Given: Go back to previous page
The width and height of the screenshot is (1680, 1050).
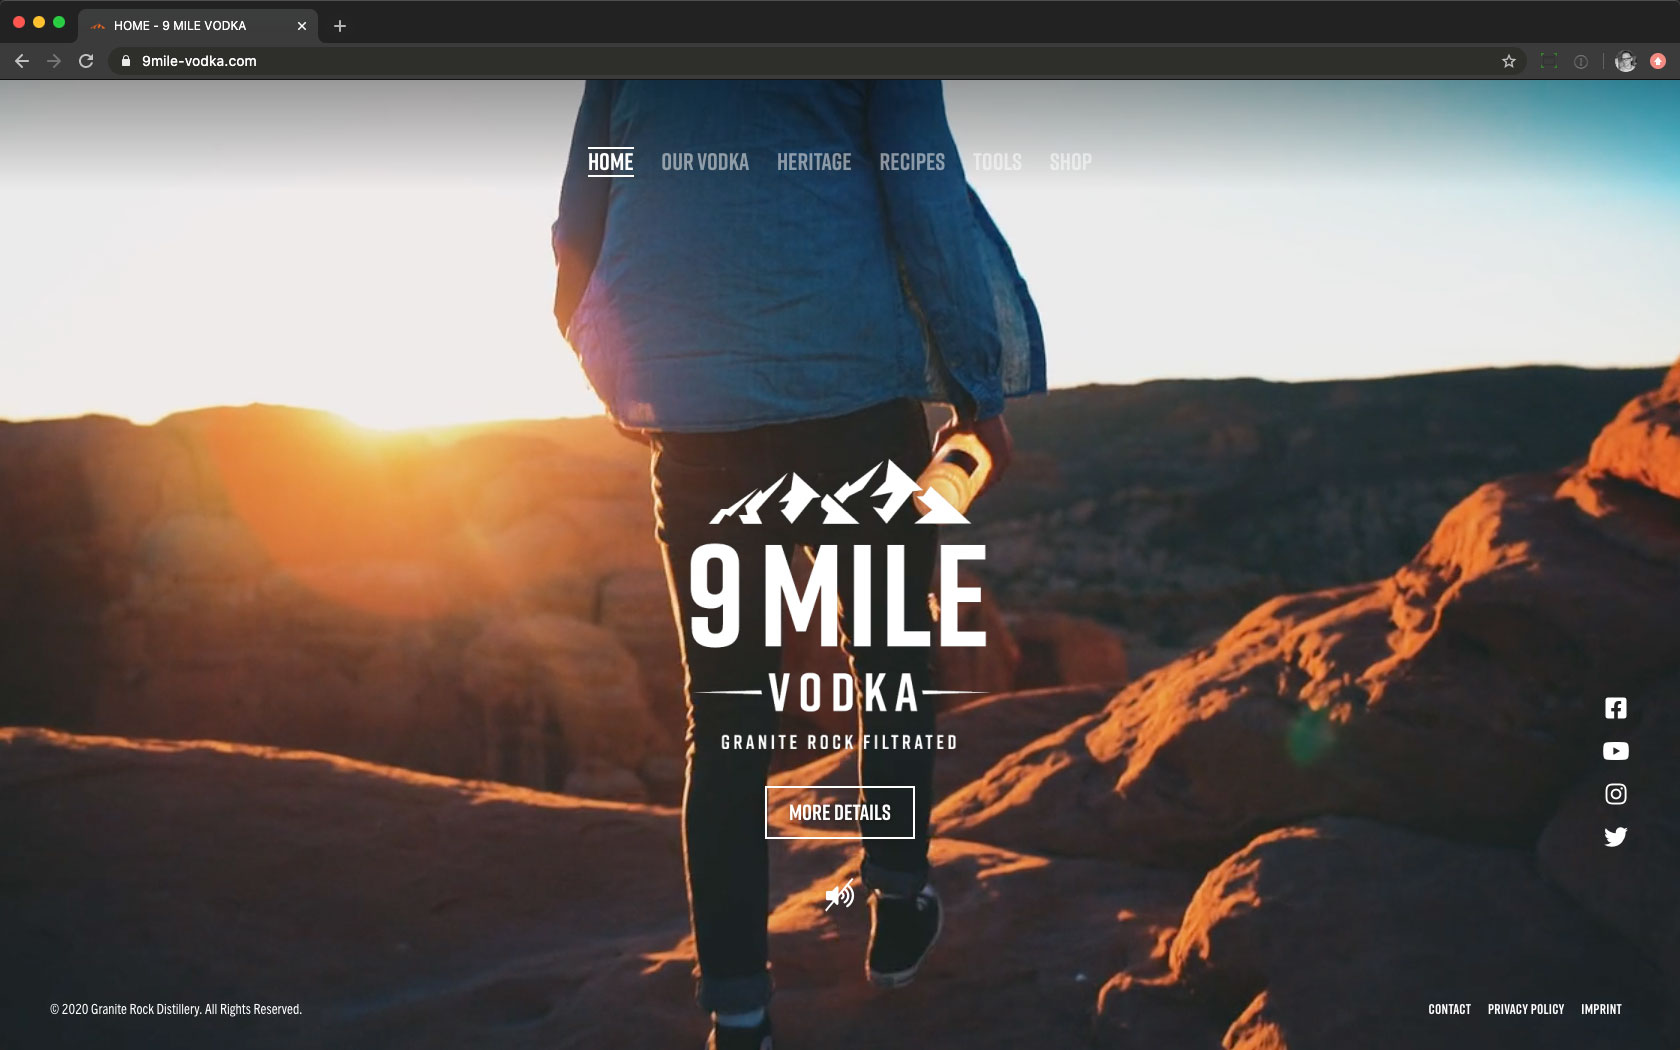Looking at the screenshot, I should tap(22, 61).
